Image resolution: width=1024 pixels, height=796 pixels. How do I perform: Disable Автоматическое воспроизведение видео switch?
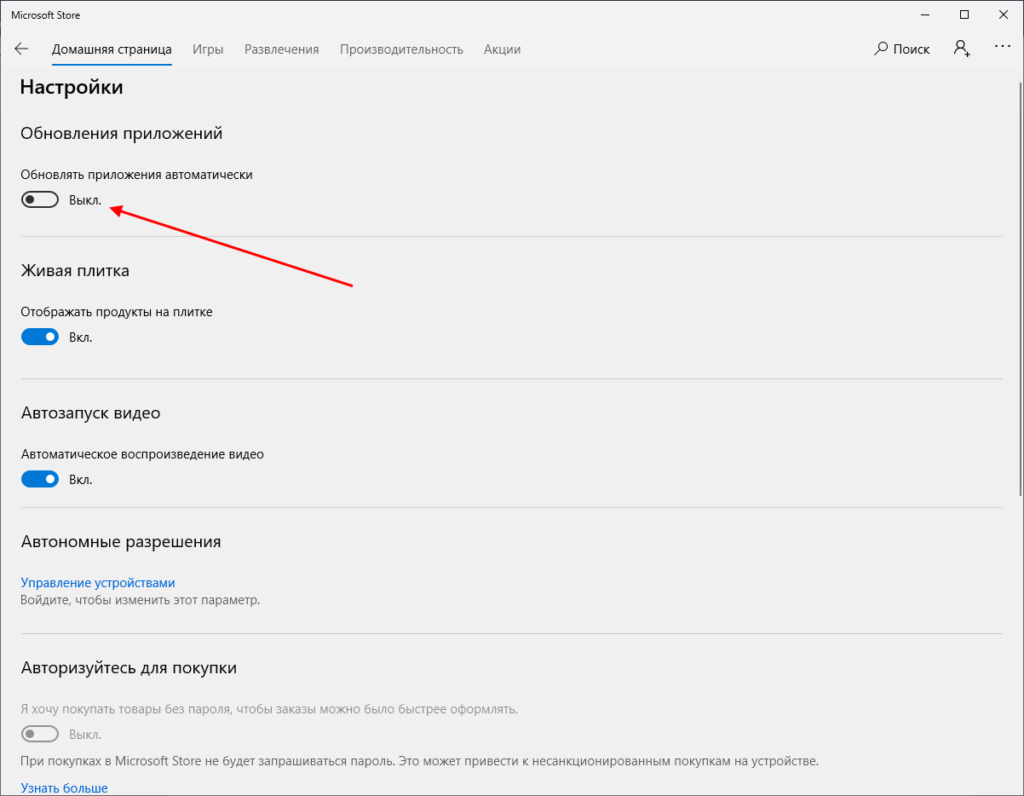point(40,479)
